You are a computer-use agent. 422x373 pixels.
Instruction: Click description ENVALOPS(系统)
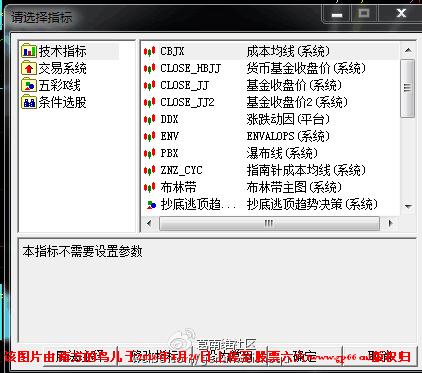288,136
